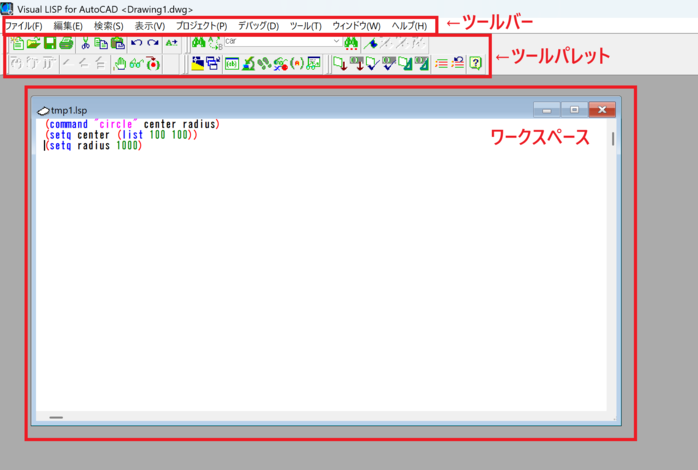
Task: Click the Inspect microscope icon
Action: (248, 64)
